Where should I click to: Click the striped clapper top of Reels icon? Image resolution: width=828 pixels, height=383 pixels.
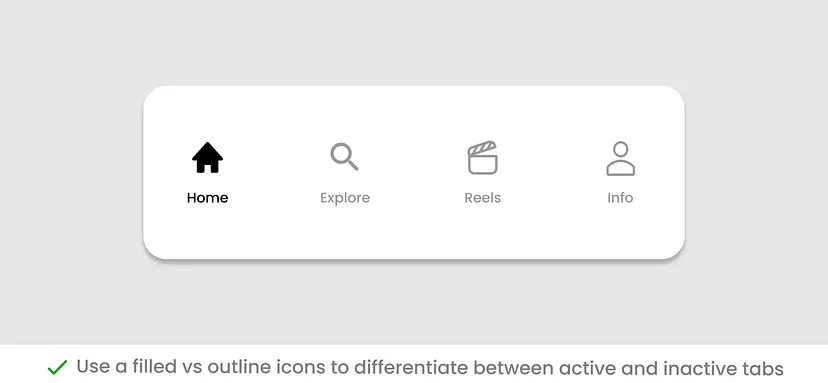(x=482, y=148)
